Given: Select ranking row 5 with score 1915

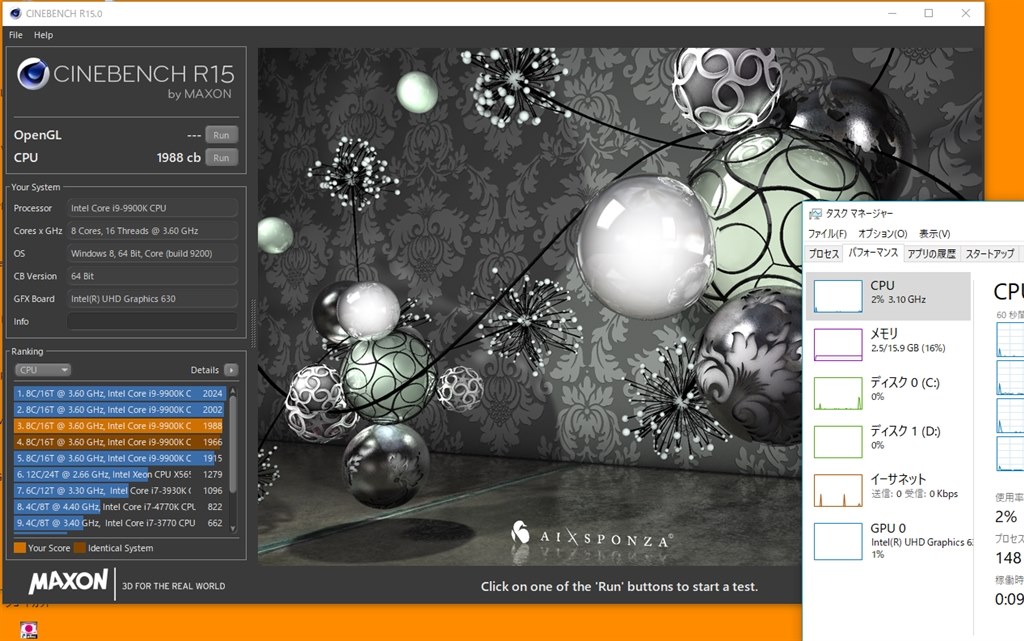Looking at the screenshot, I should [x=120, y=458].
